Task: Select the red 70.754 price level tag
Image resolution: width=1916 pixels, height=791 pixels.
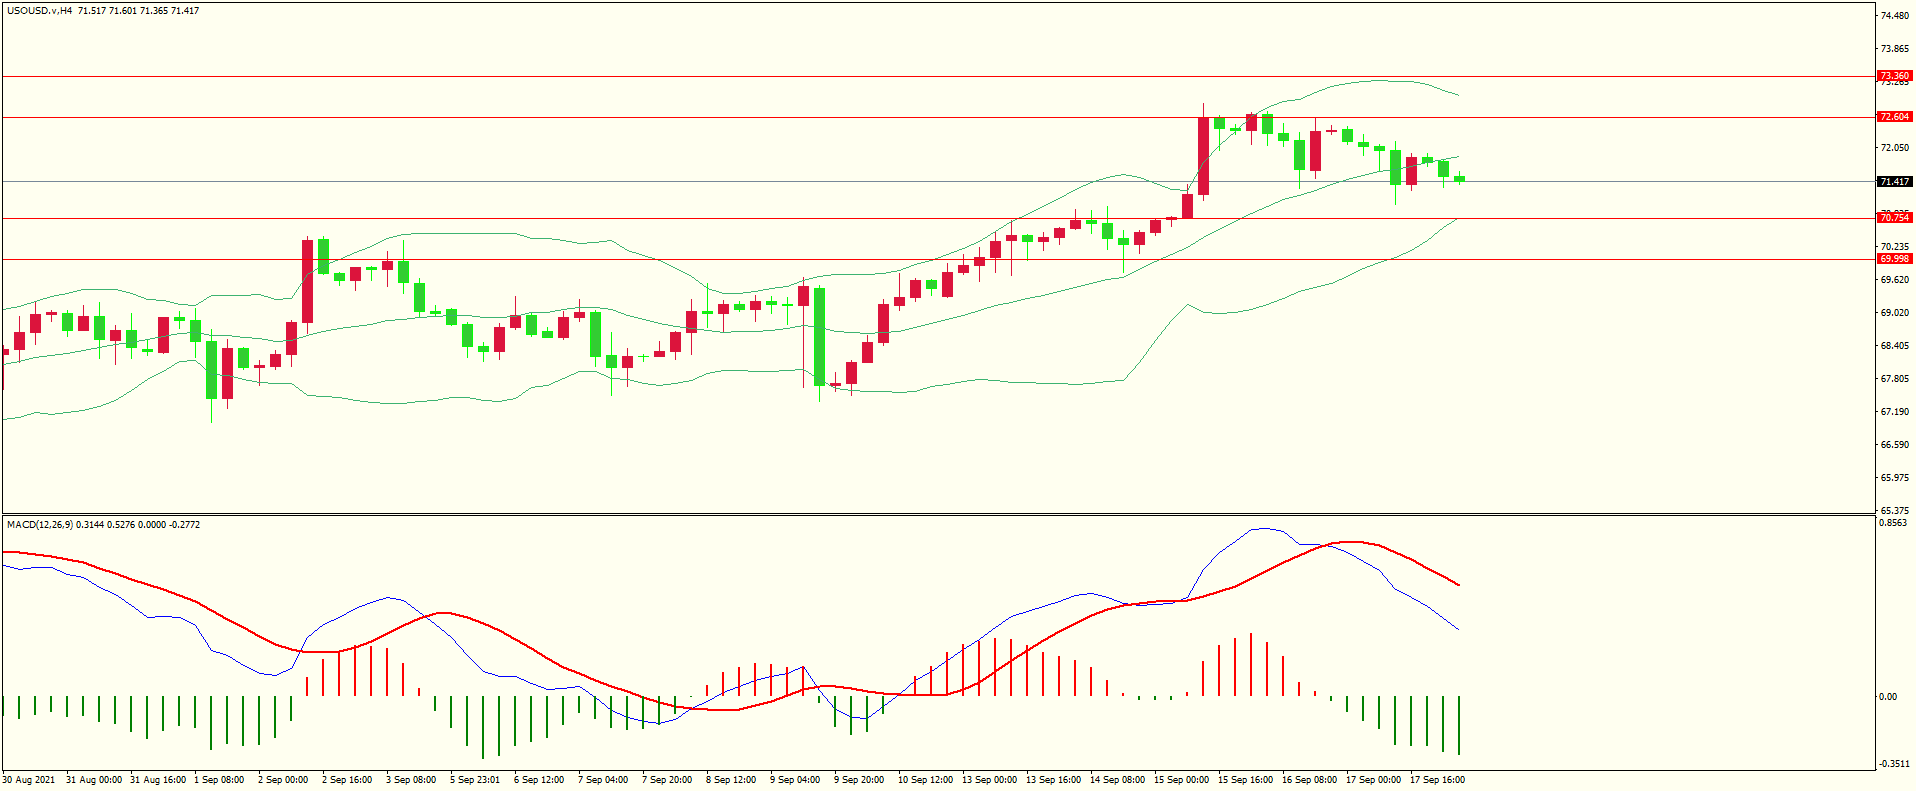Action: pos(1894,218)
